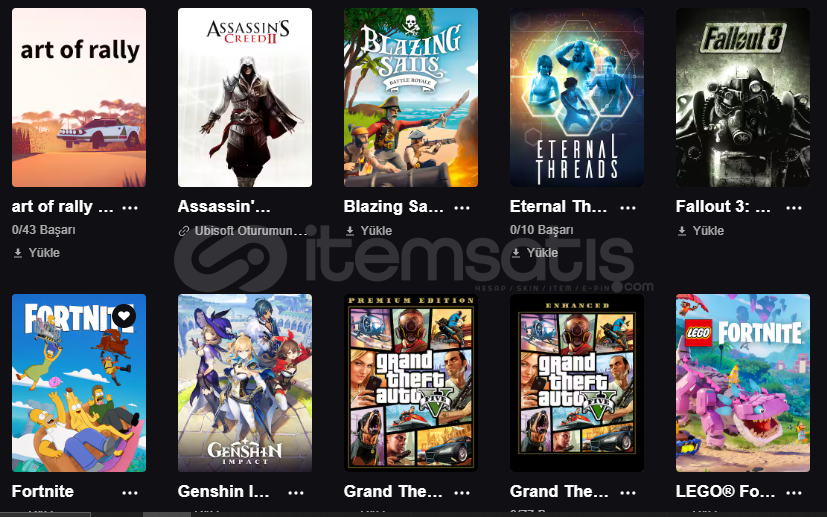
Task: Click Yükle under Blazing Sails
Action: 368,231
